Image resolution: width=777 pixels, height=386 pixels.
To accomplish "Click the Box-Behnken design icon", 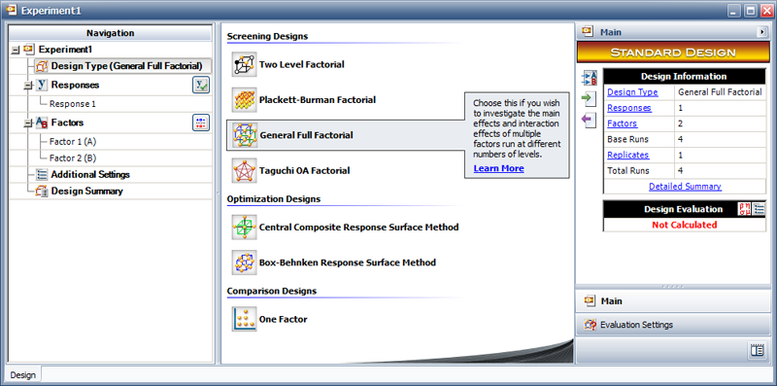I will [x=244, y=262].
